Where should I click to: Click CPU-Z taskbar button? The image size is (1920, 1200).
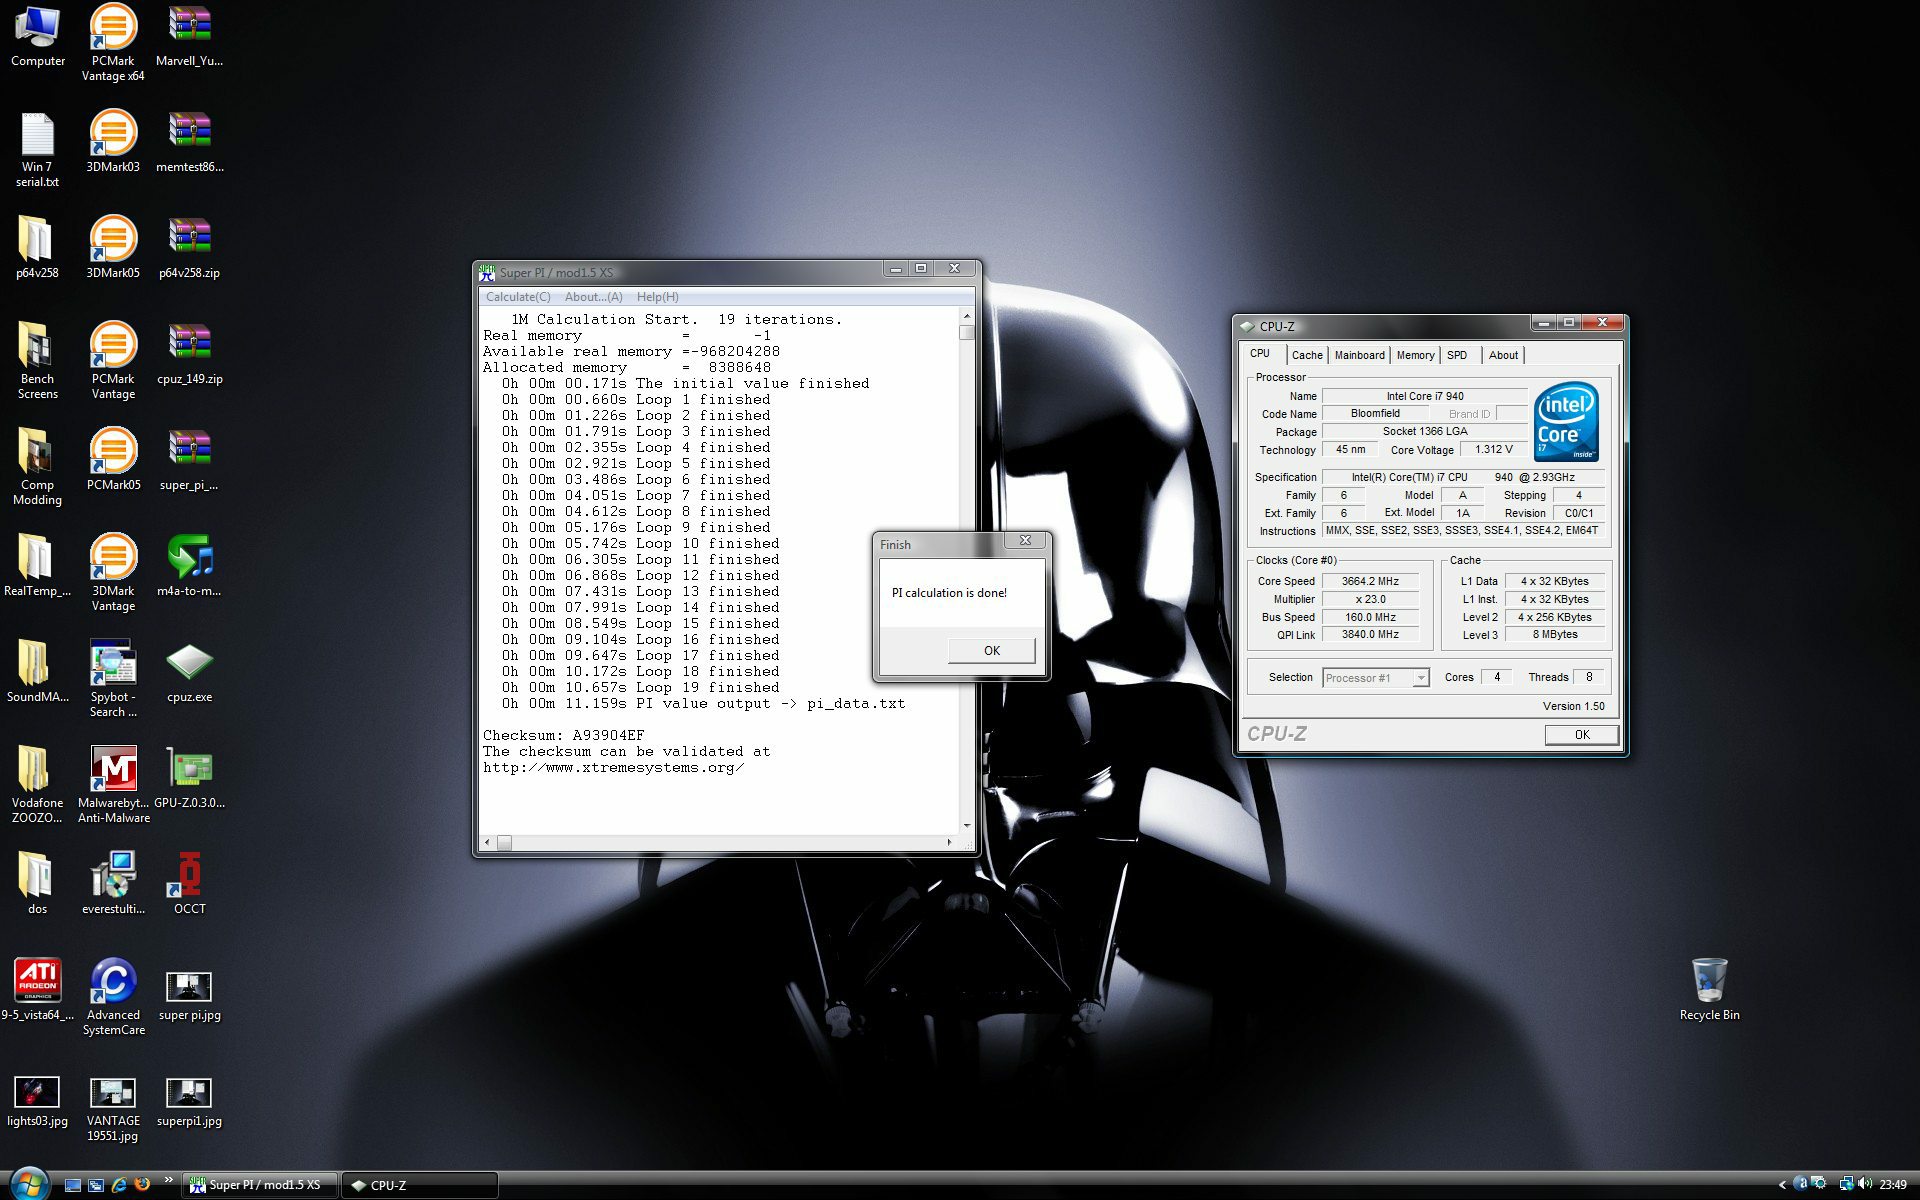tap(420, 1185)
